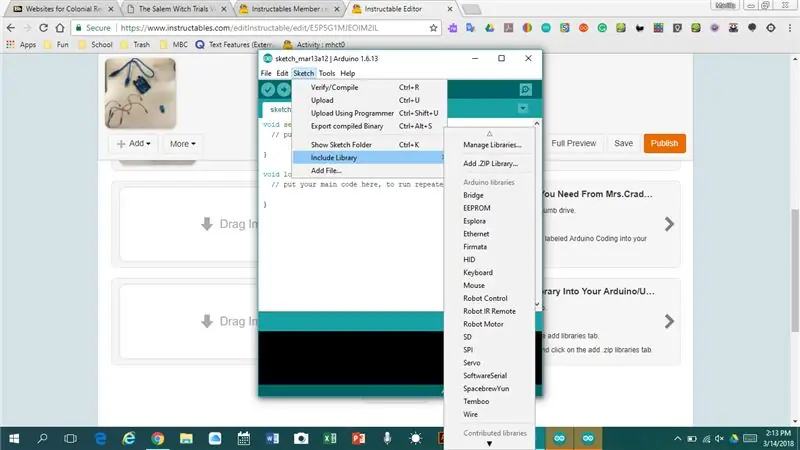Click the browser Reload icon
800x450 pixels.
(43, 28)
